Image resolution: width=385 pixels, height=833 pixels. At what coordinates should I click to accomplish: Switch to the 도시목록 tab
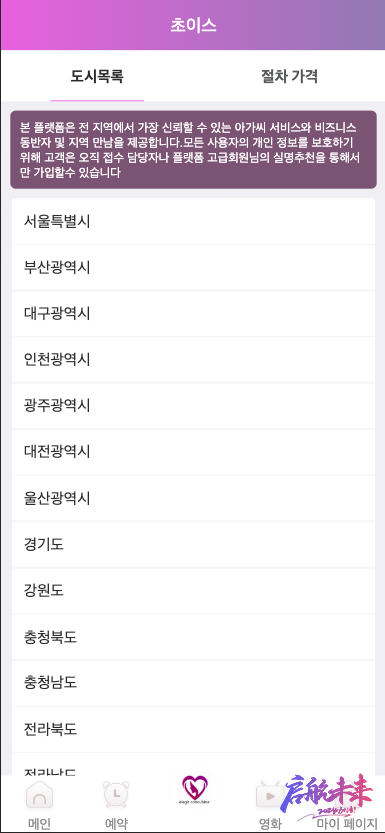97,76
